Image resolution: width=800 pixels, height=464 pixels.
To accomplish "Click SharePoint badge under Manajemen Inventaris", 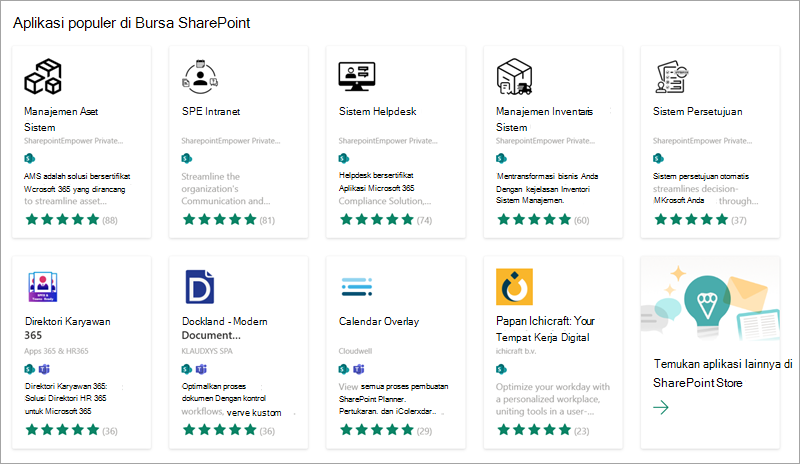I will click(x=501, y=158).
